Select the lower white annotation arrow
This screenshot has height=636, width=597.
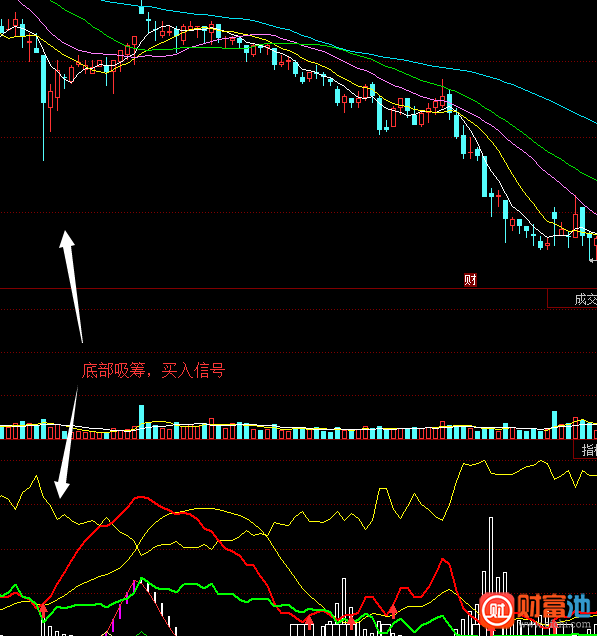tap(66, 442)
